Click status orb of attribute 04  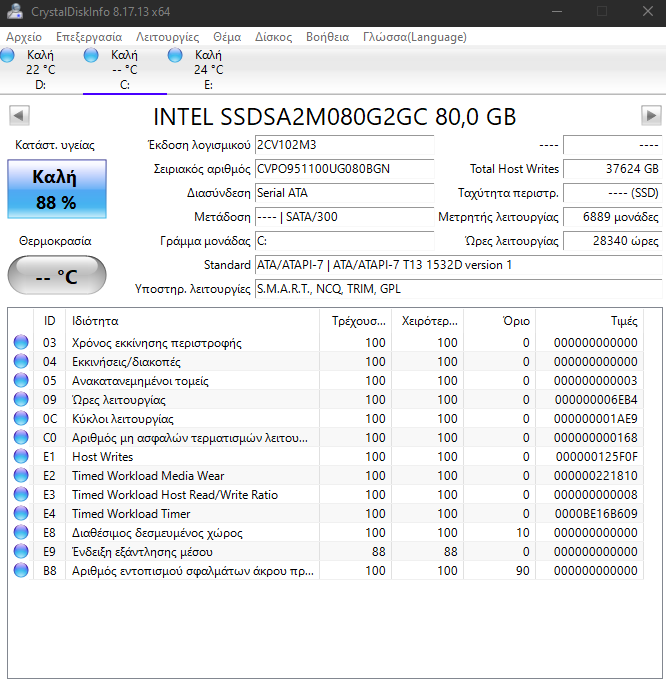coord(21,361)
